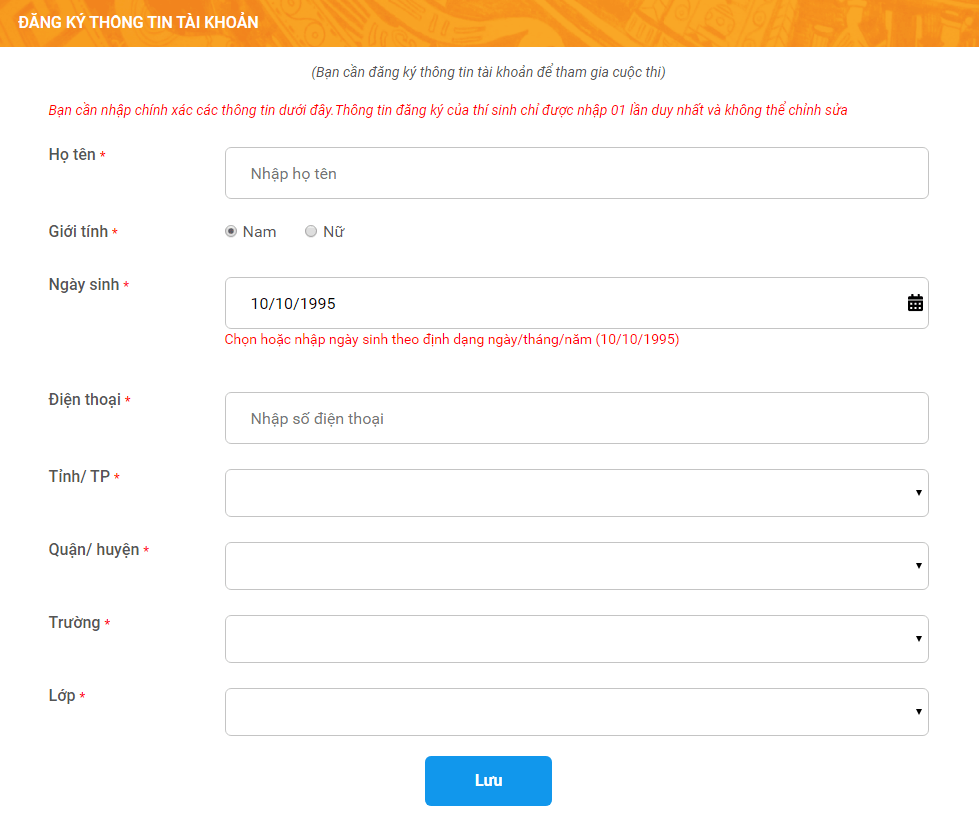Click the "Giới tính" label text
Screen dimensions: 979x823
click(78, 232)
